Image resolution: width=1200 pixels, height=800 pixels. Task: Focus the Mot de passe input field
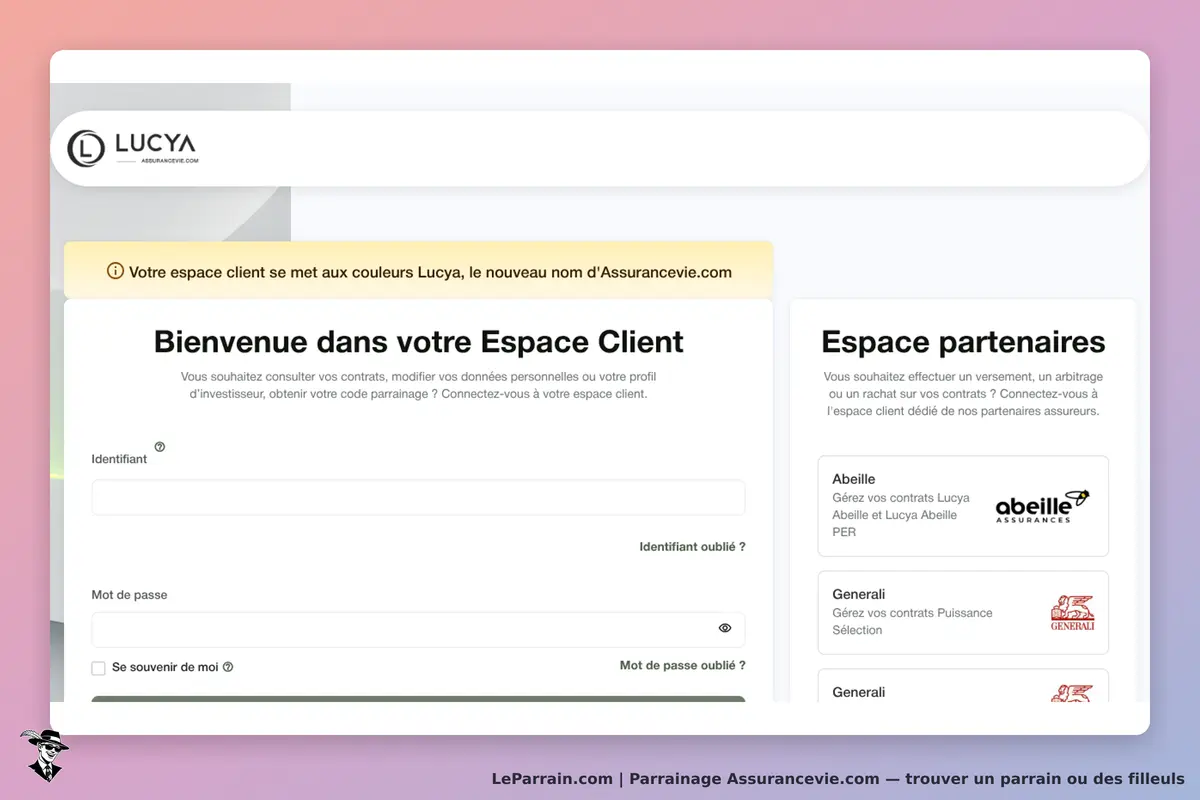pyautogui.click(x=418, y=630)
